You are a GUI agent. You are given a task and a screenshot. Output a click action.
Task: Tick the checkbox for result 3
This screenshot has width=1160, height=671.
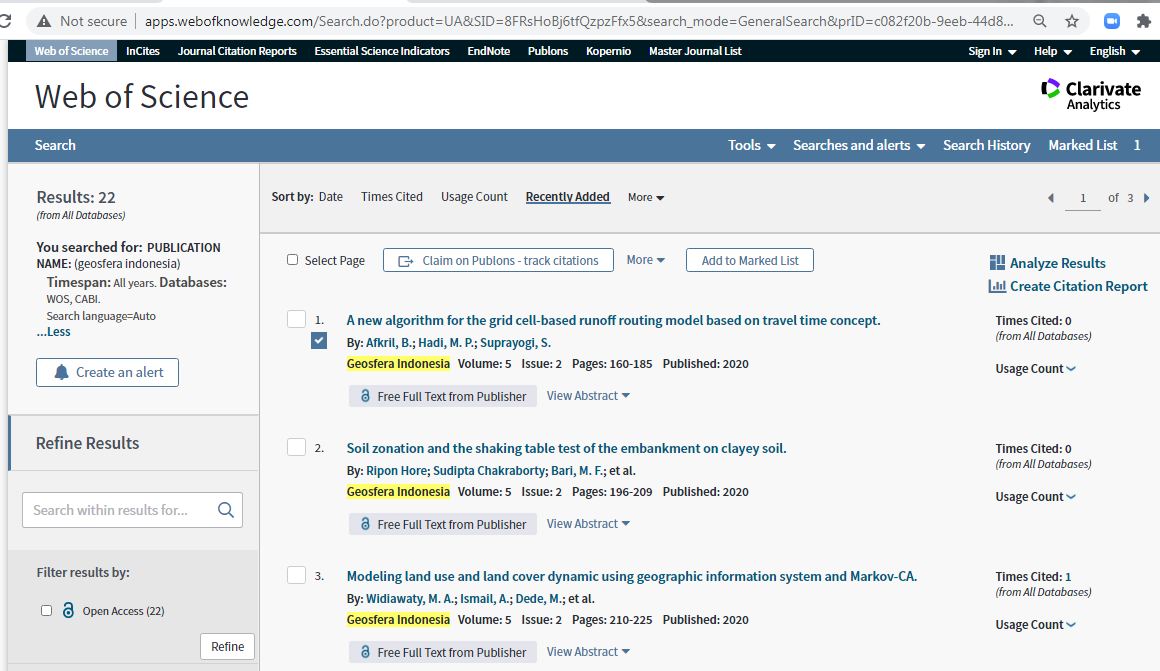pos(297,575)
